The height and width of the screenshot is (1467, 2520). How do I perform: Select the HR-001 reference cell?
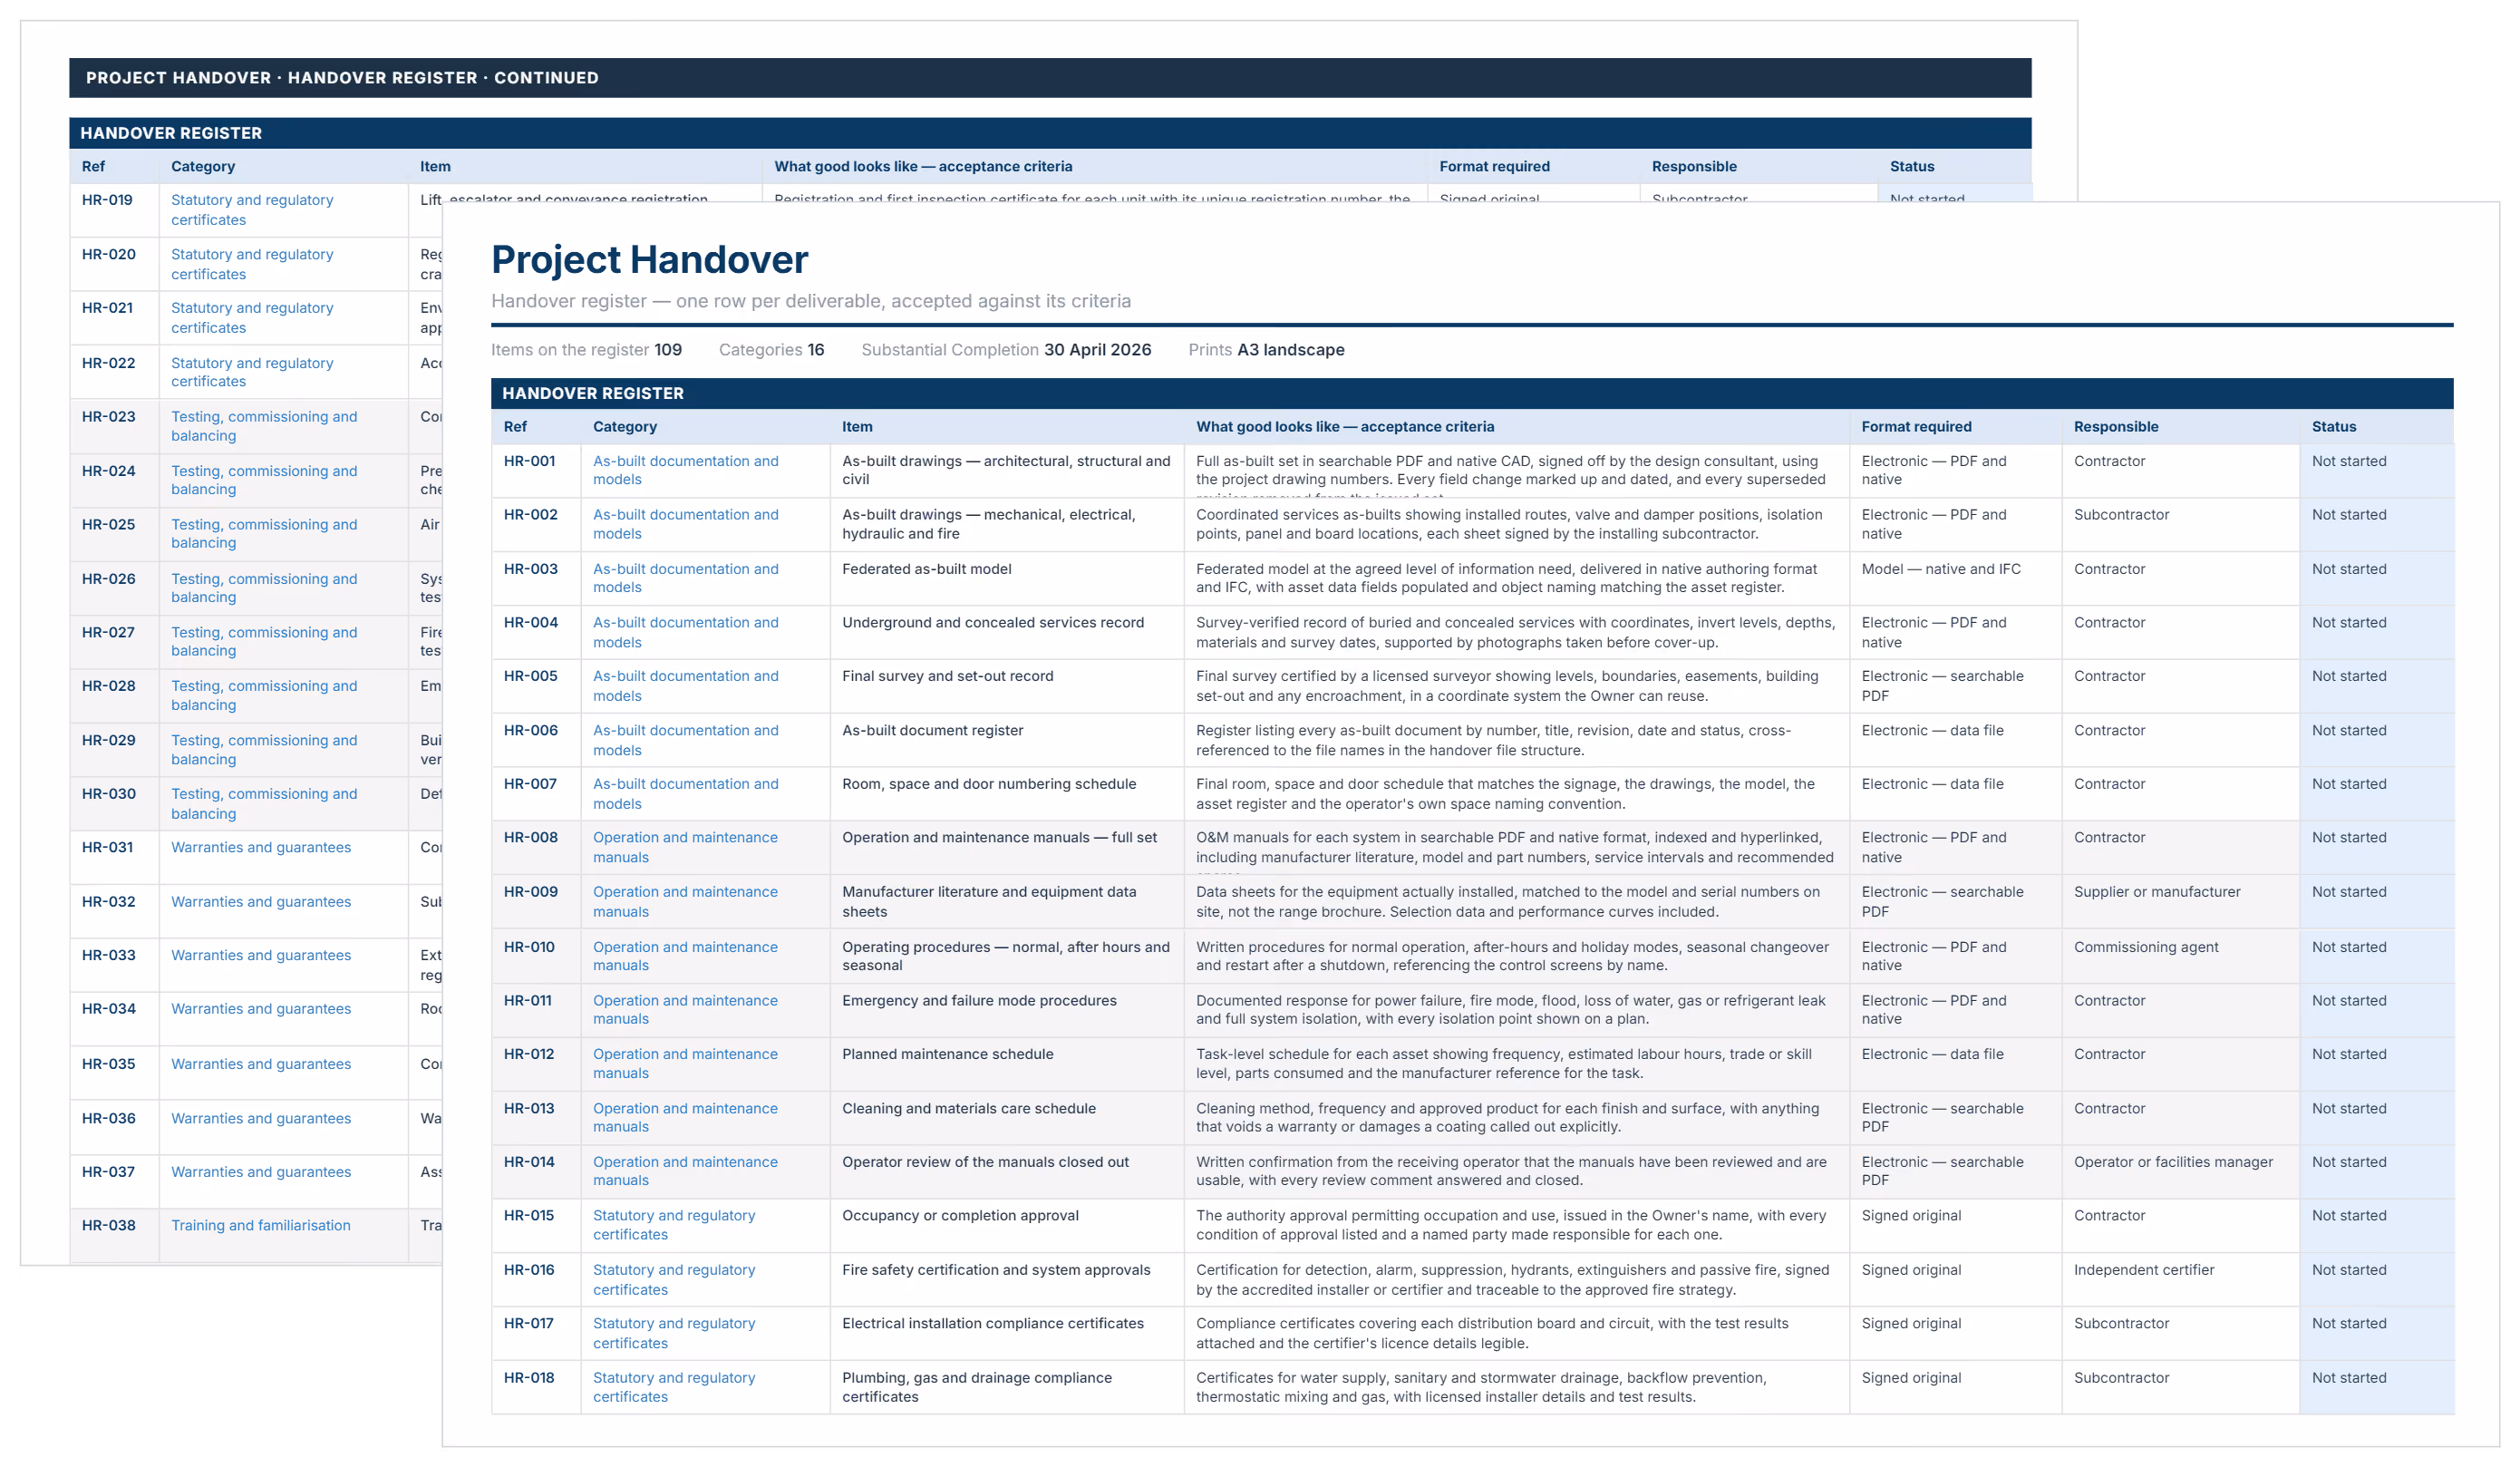click(x=535, y=471)
